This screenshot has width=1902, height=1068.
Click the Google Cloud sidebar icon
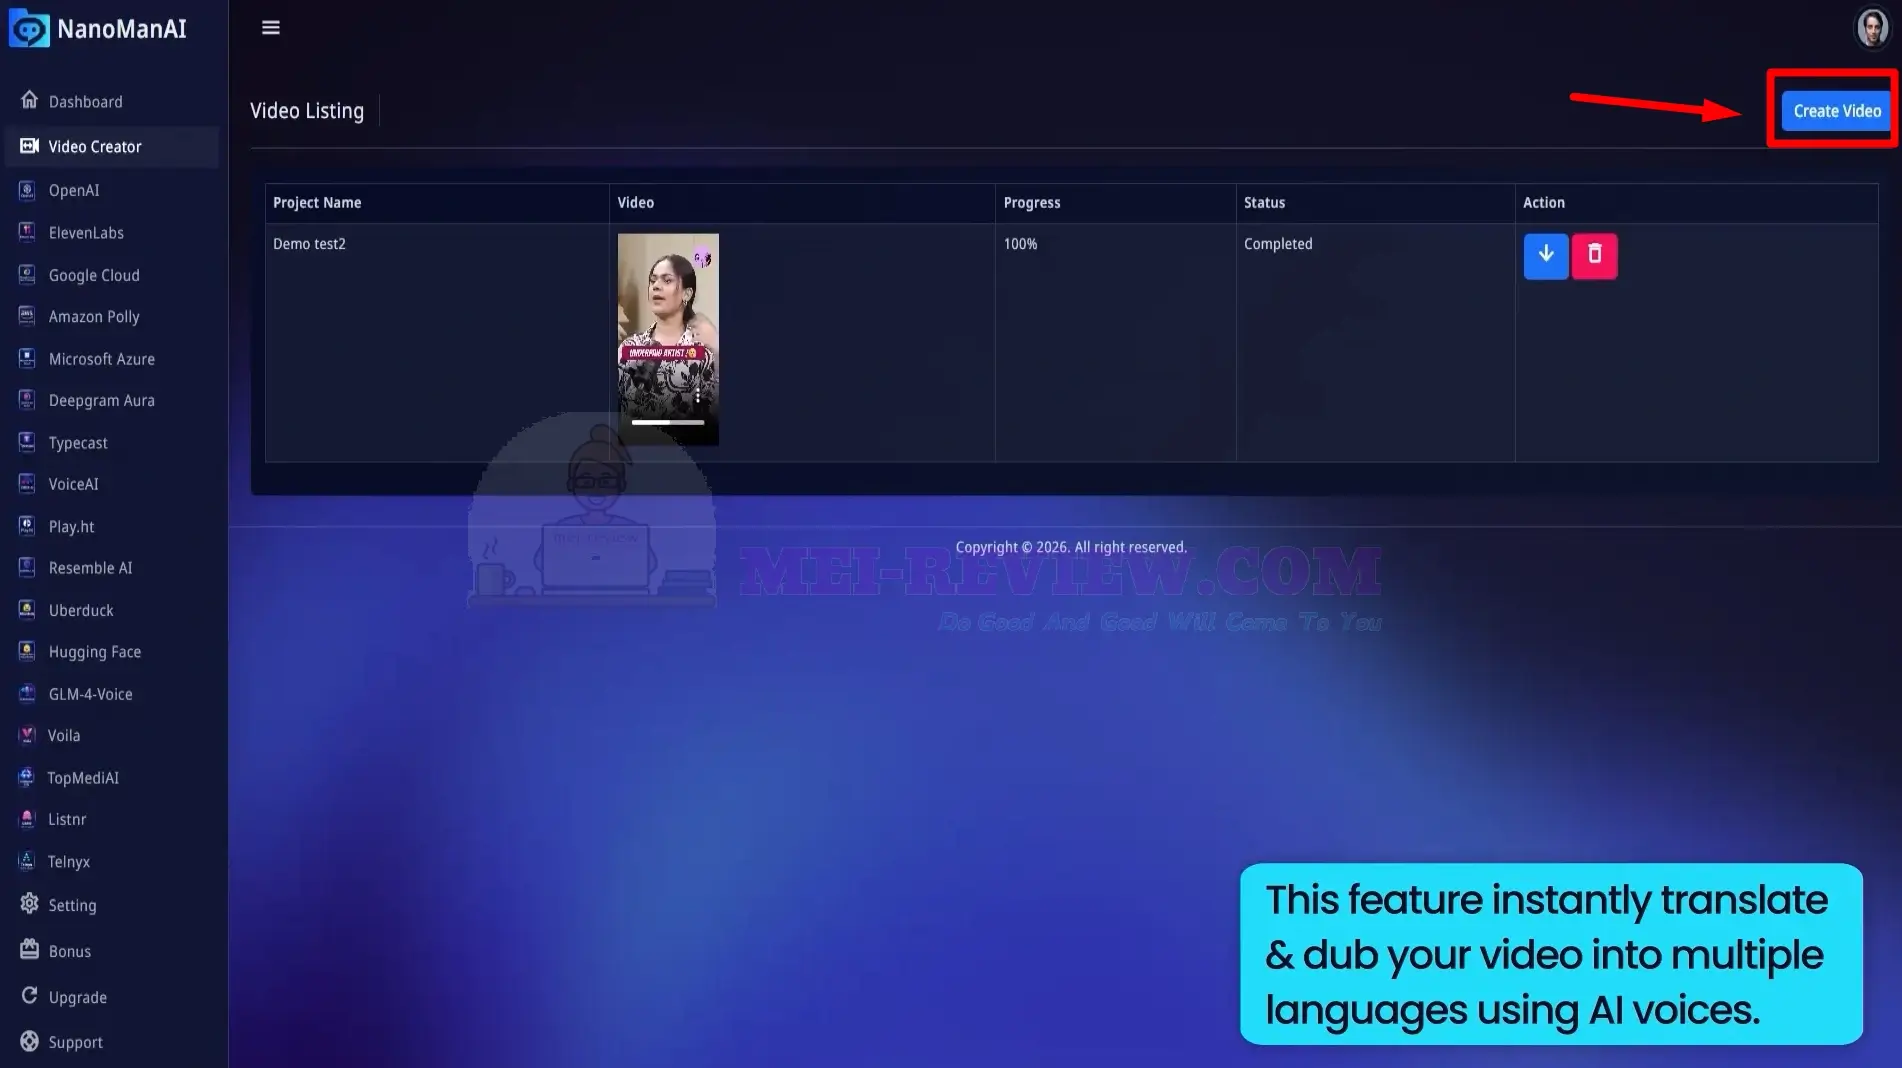(x=27, y=275)
